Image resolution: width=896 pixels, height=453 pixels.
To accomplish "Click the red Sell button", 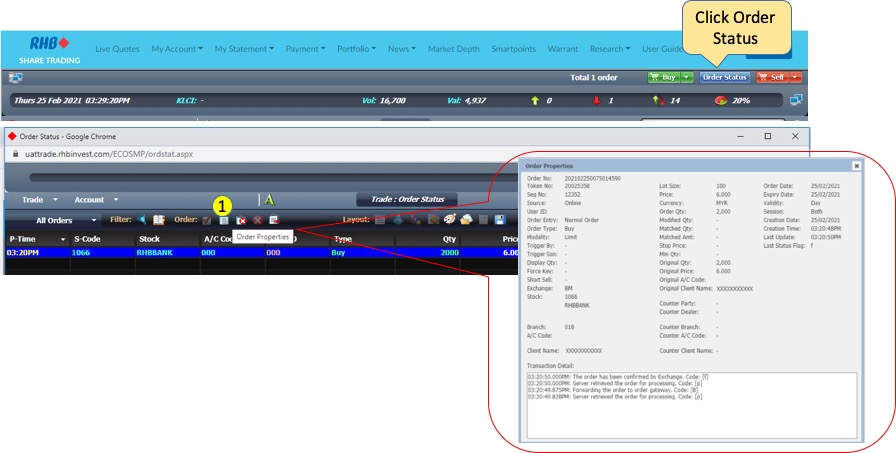I will pos(772,77).
